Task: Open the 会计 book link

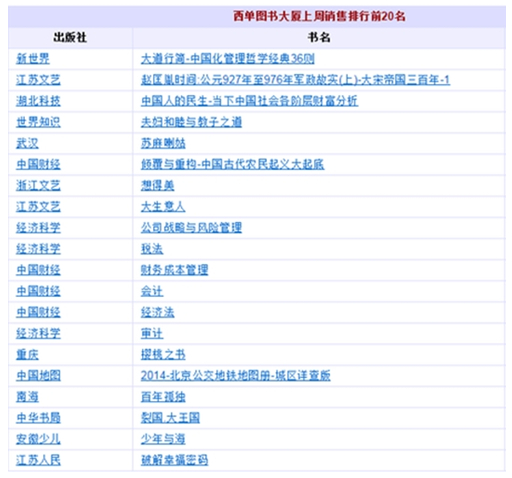Action: pyautogui.click(x=152, y=291)
